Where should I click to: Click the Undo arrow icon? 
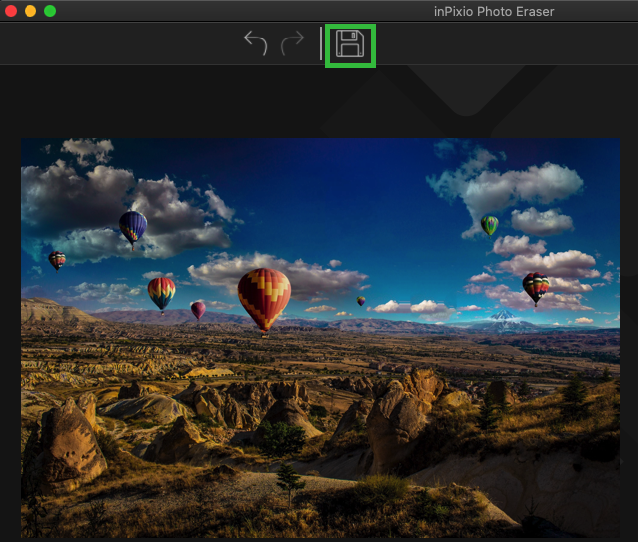point(256,43)
